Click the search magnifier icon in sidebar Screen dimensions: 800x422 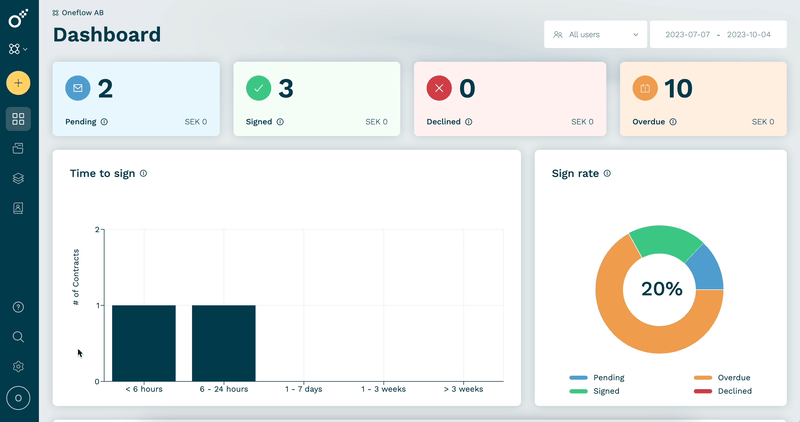click(18, 337)
